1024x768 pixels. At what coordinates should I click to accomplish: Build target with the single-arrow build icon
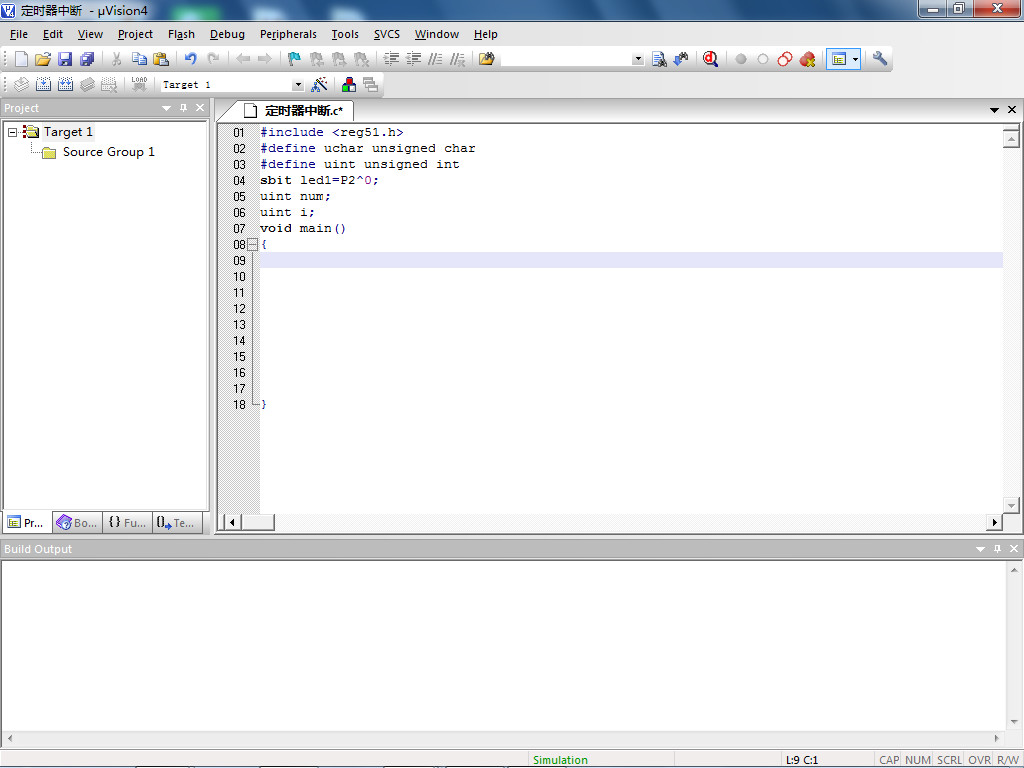pos(43,84)
